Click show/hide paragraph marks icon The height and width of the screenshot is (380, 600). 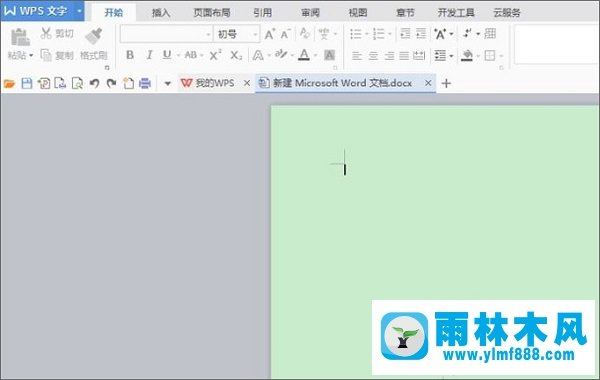(x=467, y=34)
